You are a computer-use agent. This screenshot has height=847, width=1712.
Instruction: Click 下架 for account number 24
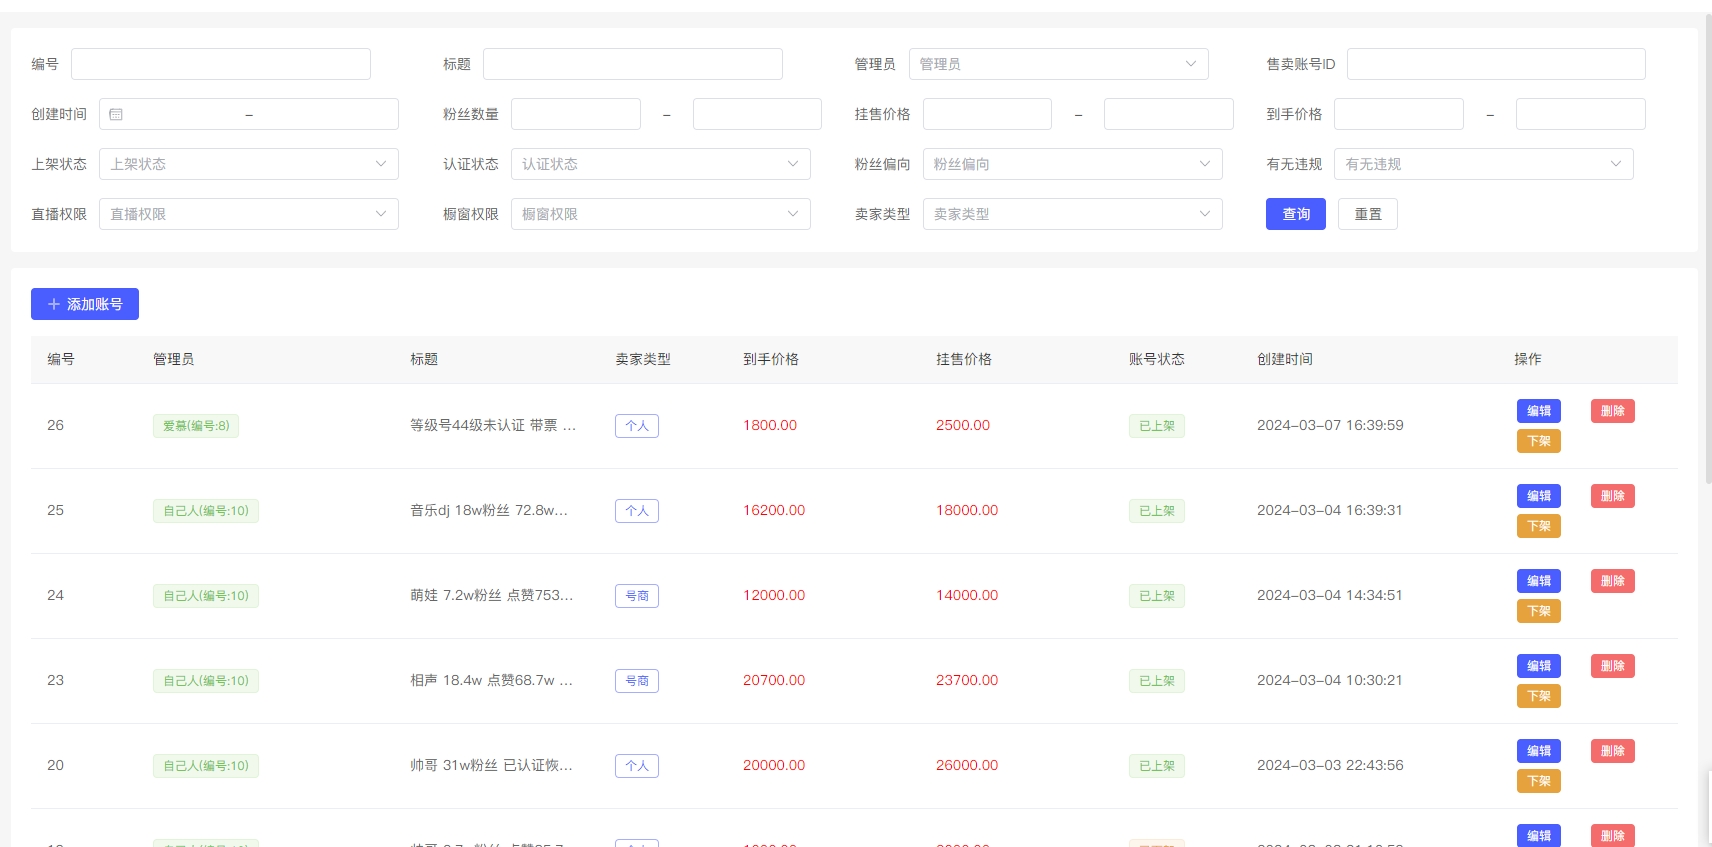click(x=1538, y=611)
